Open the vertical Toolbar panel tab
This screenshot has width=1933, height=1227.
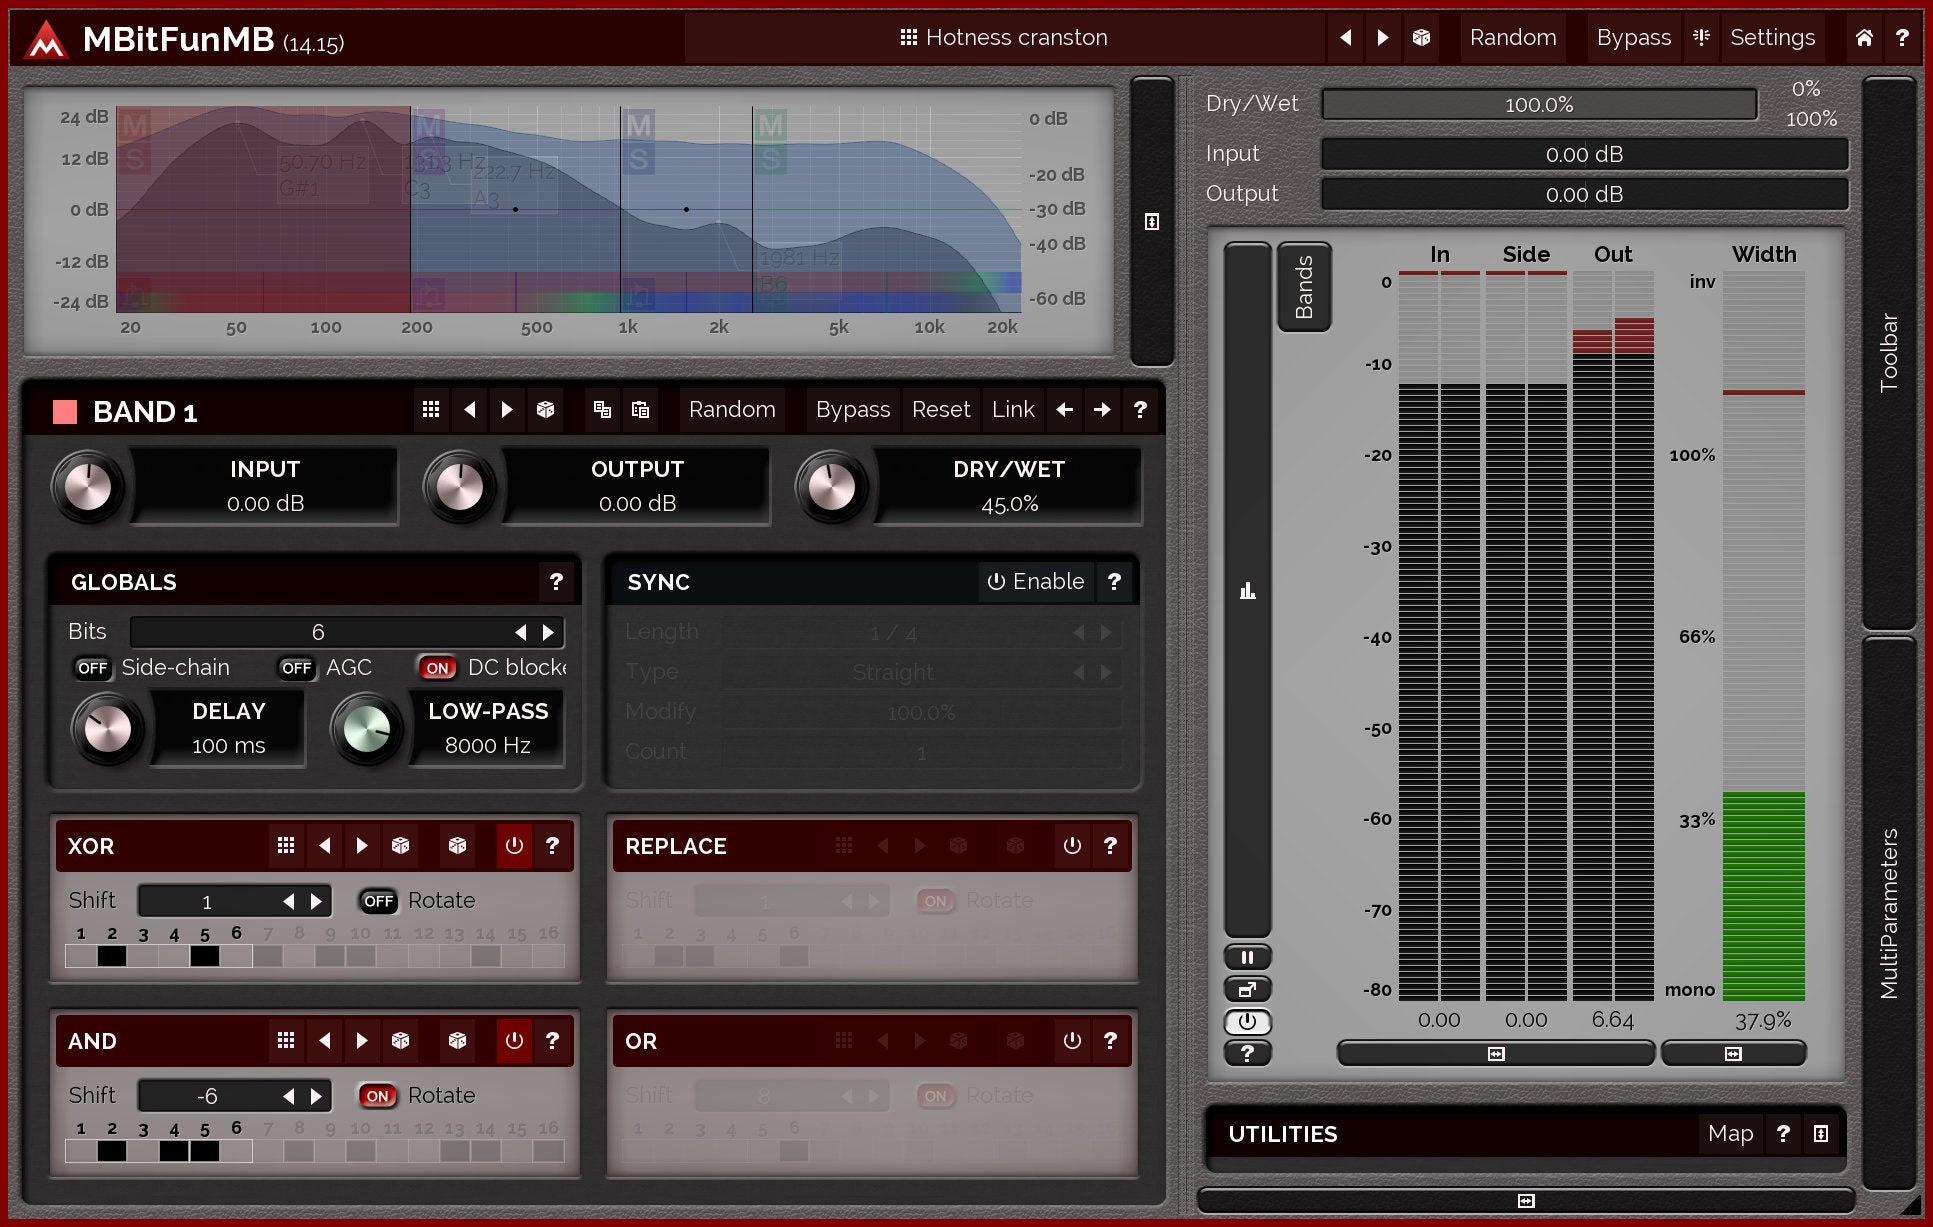1888,352
